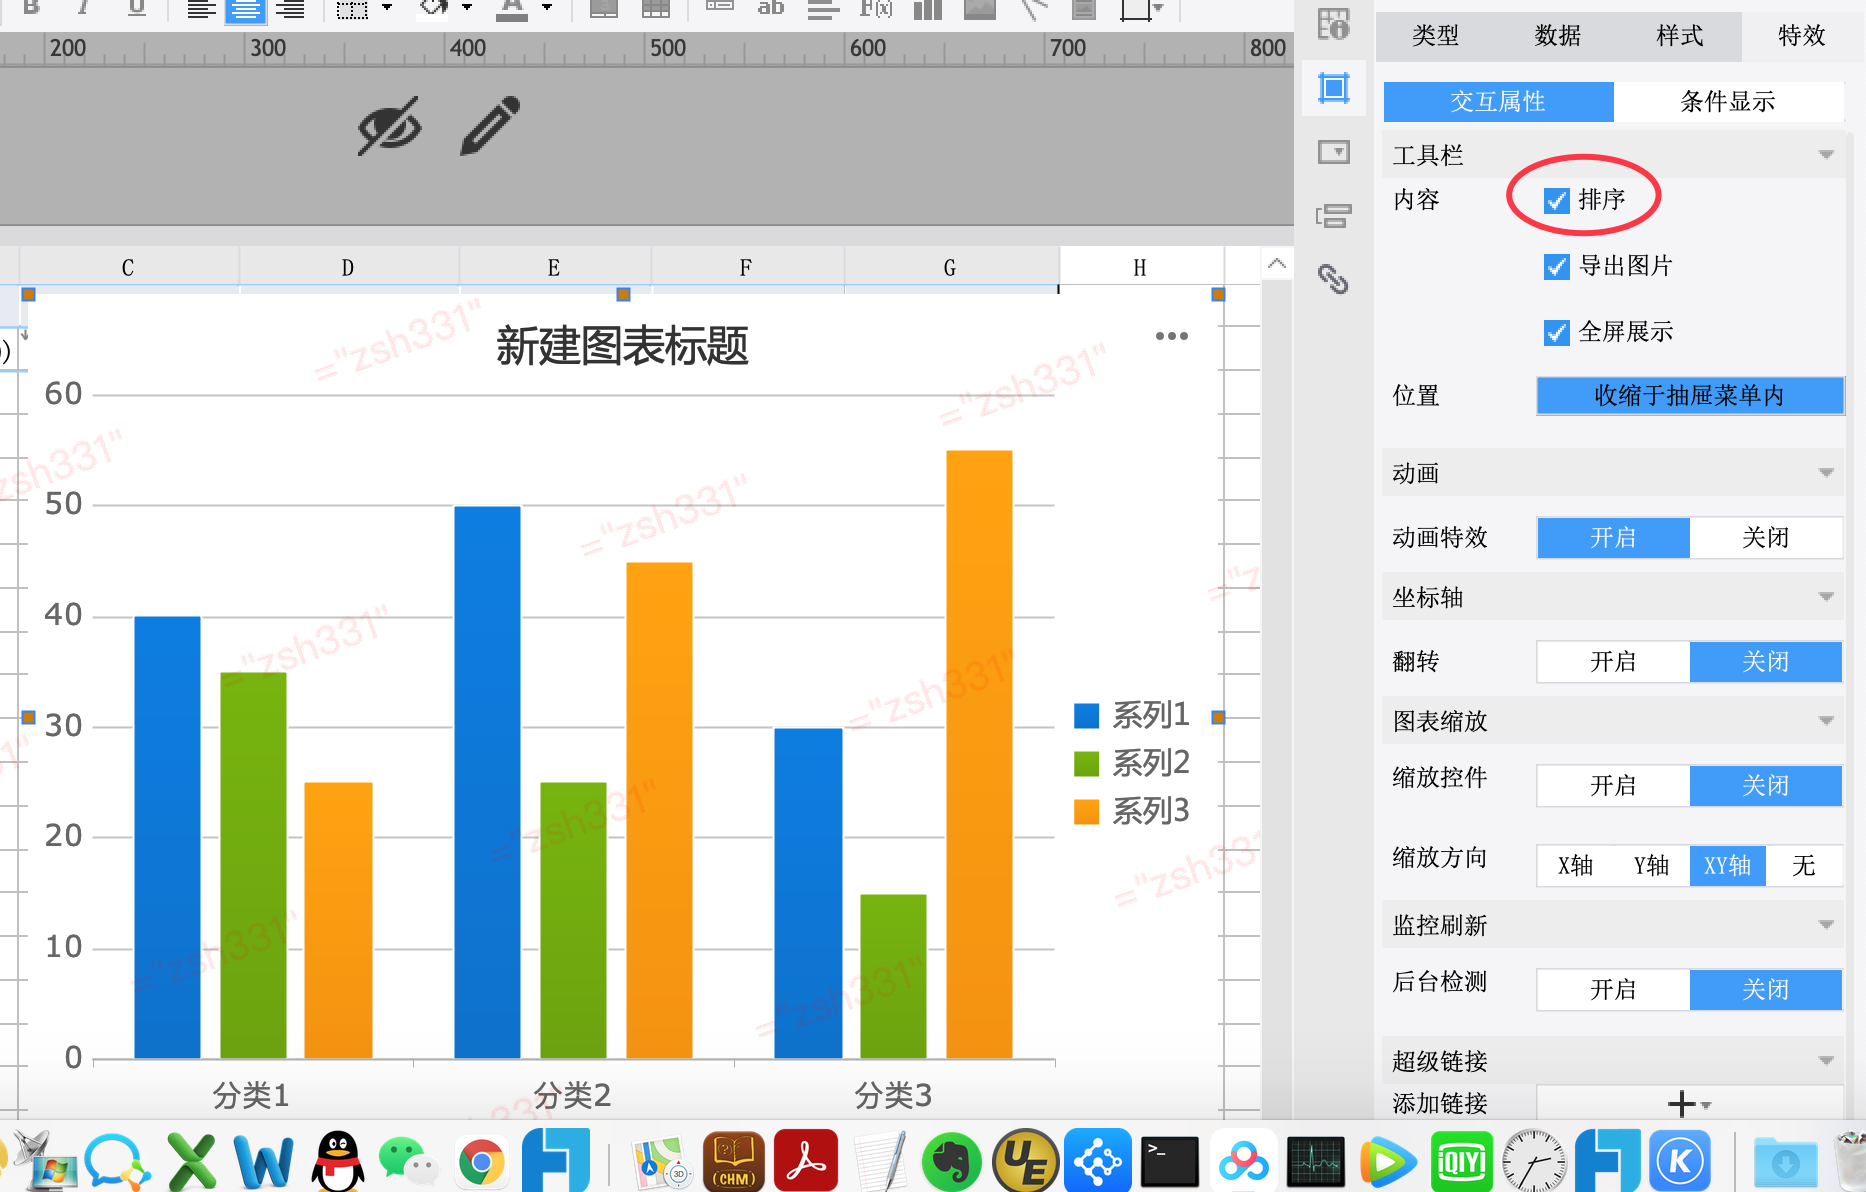Uncheck the 全屏展示 checkbox
Screen dimensions: 1866x1192
pyautogui.click(x=1556, y=333)
